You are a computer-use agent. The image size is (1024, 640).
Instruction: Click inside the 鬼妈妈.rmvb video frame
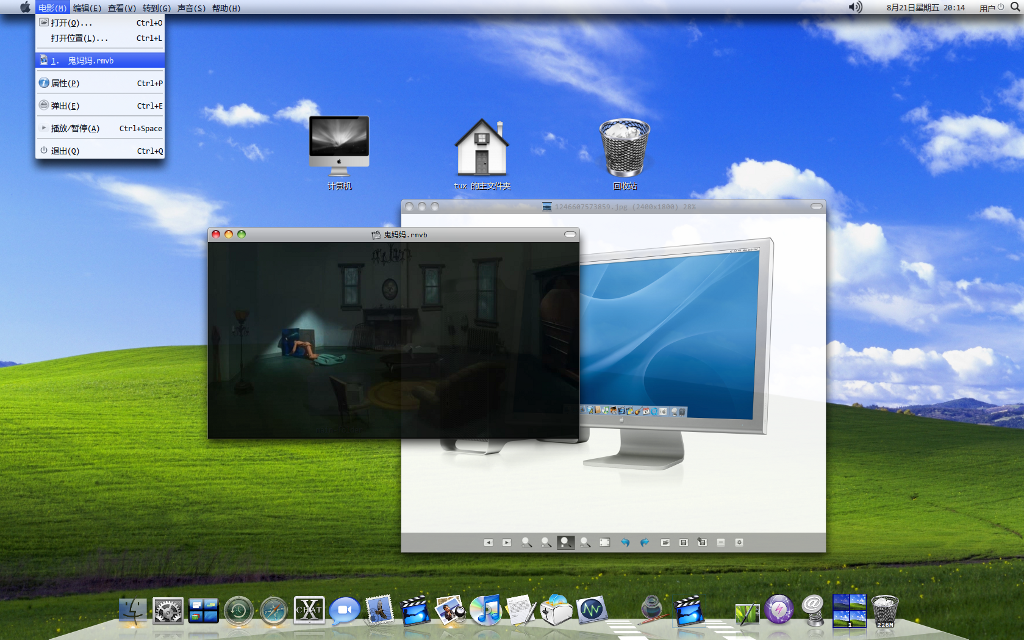pyautogui.click(x=393, y=340)
